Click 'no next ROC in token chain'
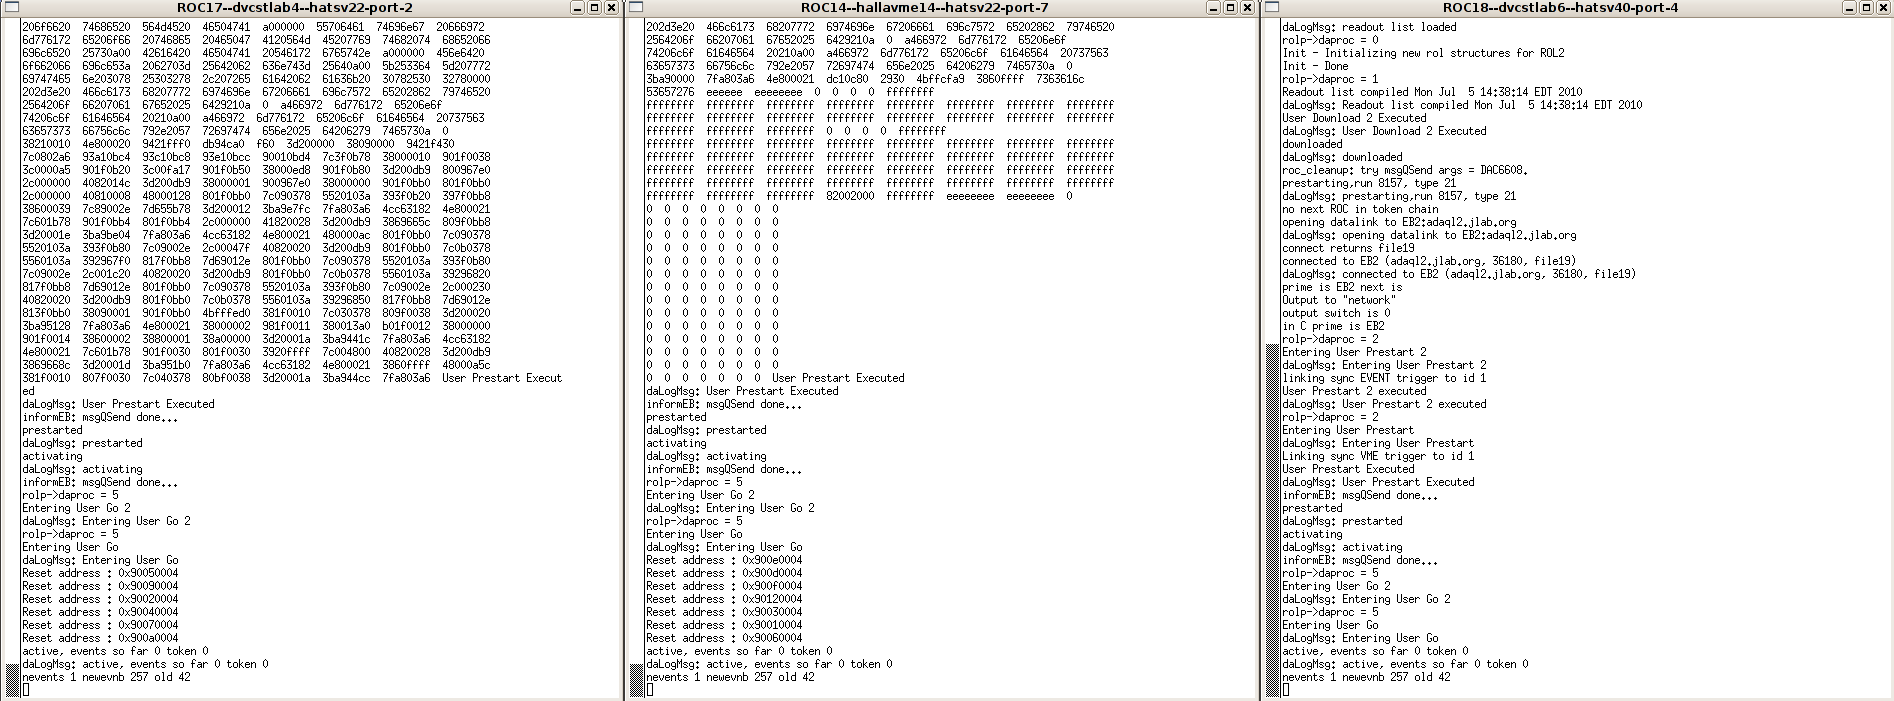This screenshot has width=1894, height=701. (x=1360, y=209)
